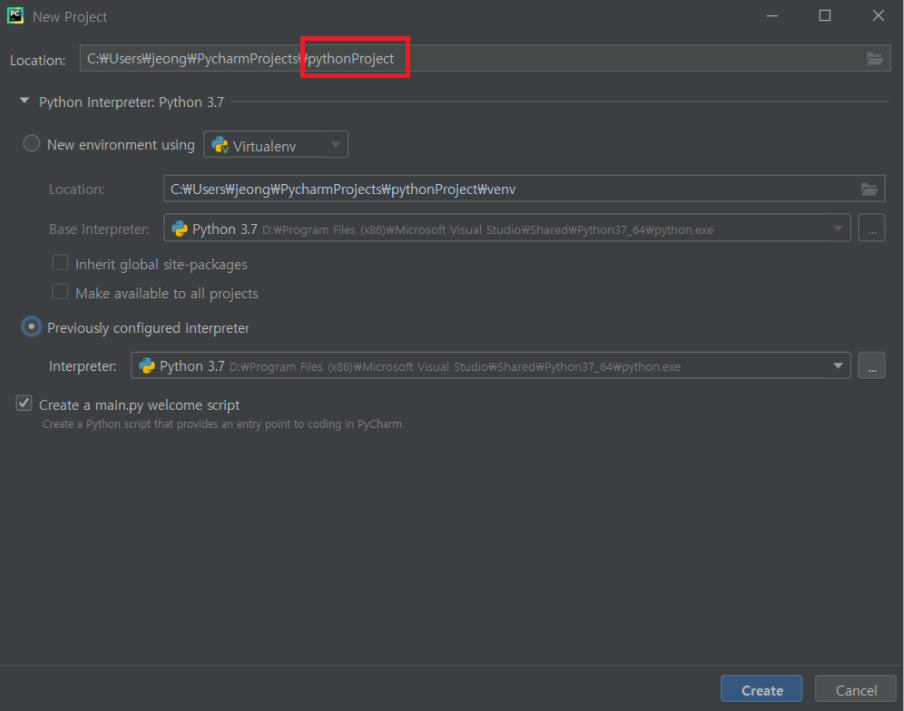The image size is (904, 711).
Task: Open base interpreter browse ellipsis button
Action: (x=871, y=228)
